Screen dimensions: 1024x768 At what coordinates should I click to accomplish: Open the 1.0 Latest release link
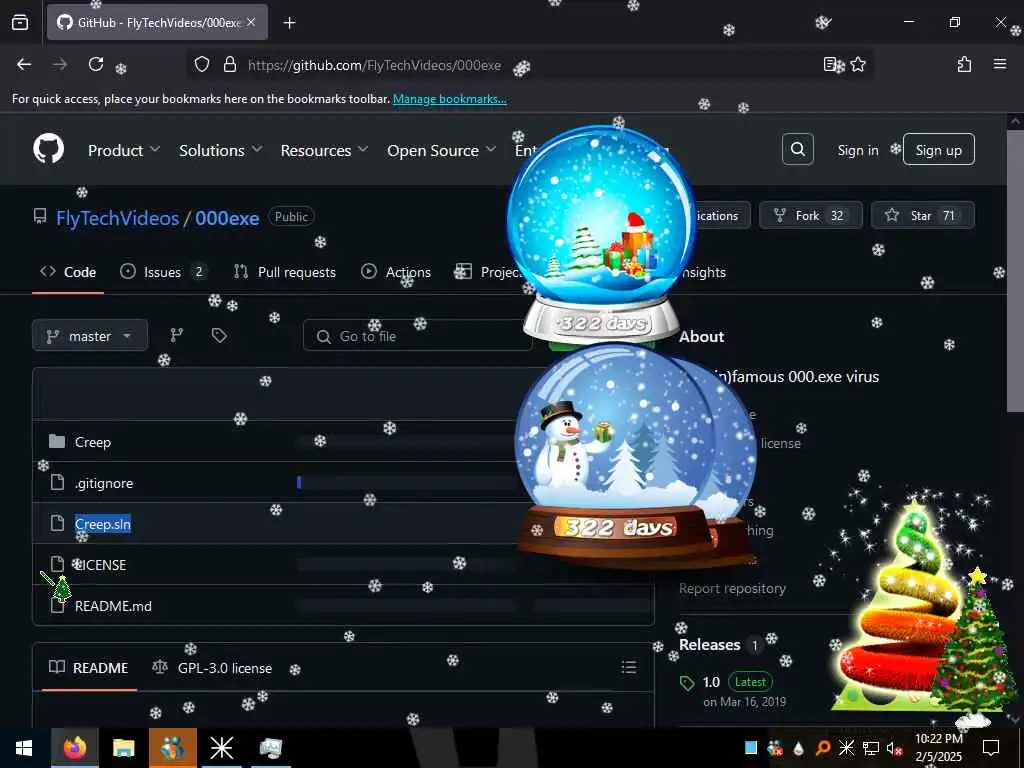(x=737, y=682)
